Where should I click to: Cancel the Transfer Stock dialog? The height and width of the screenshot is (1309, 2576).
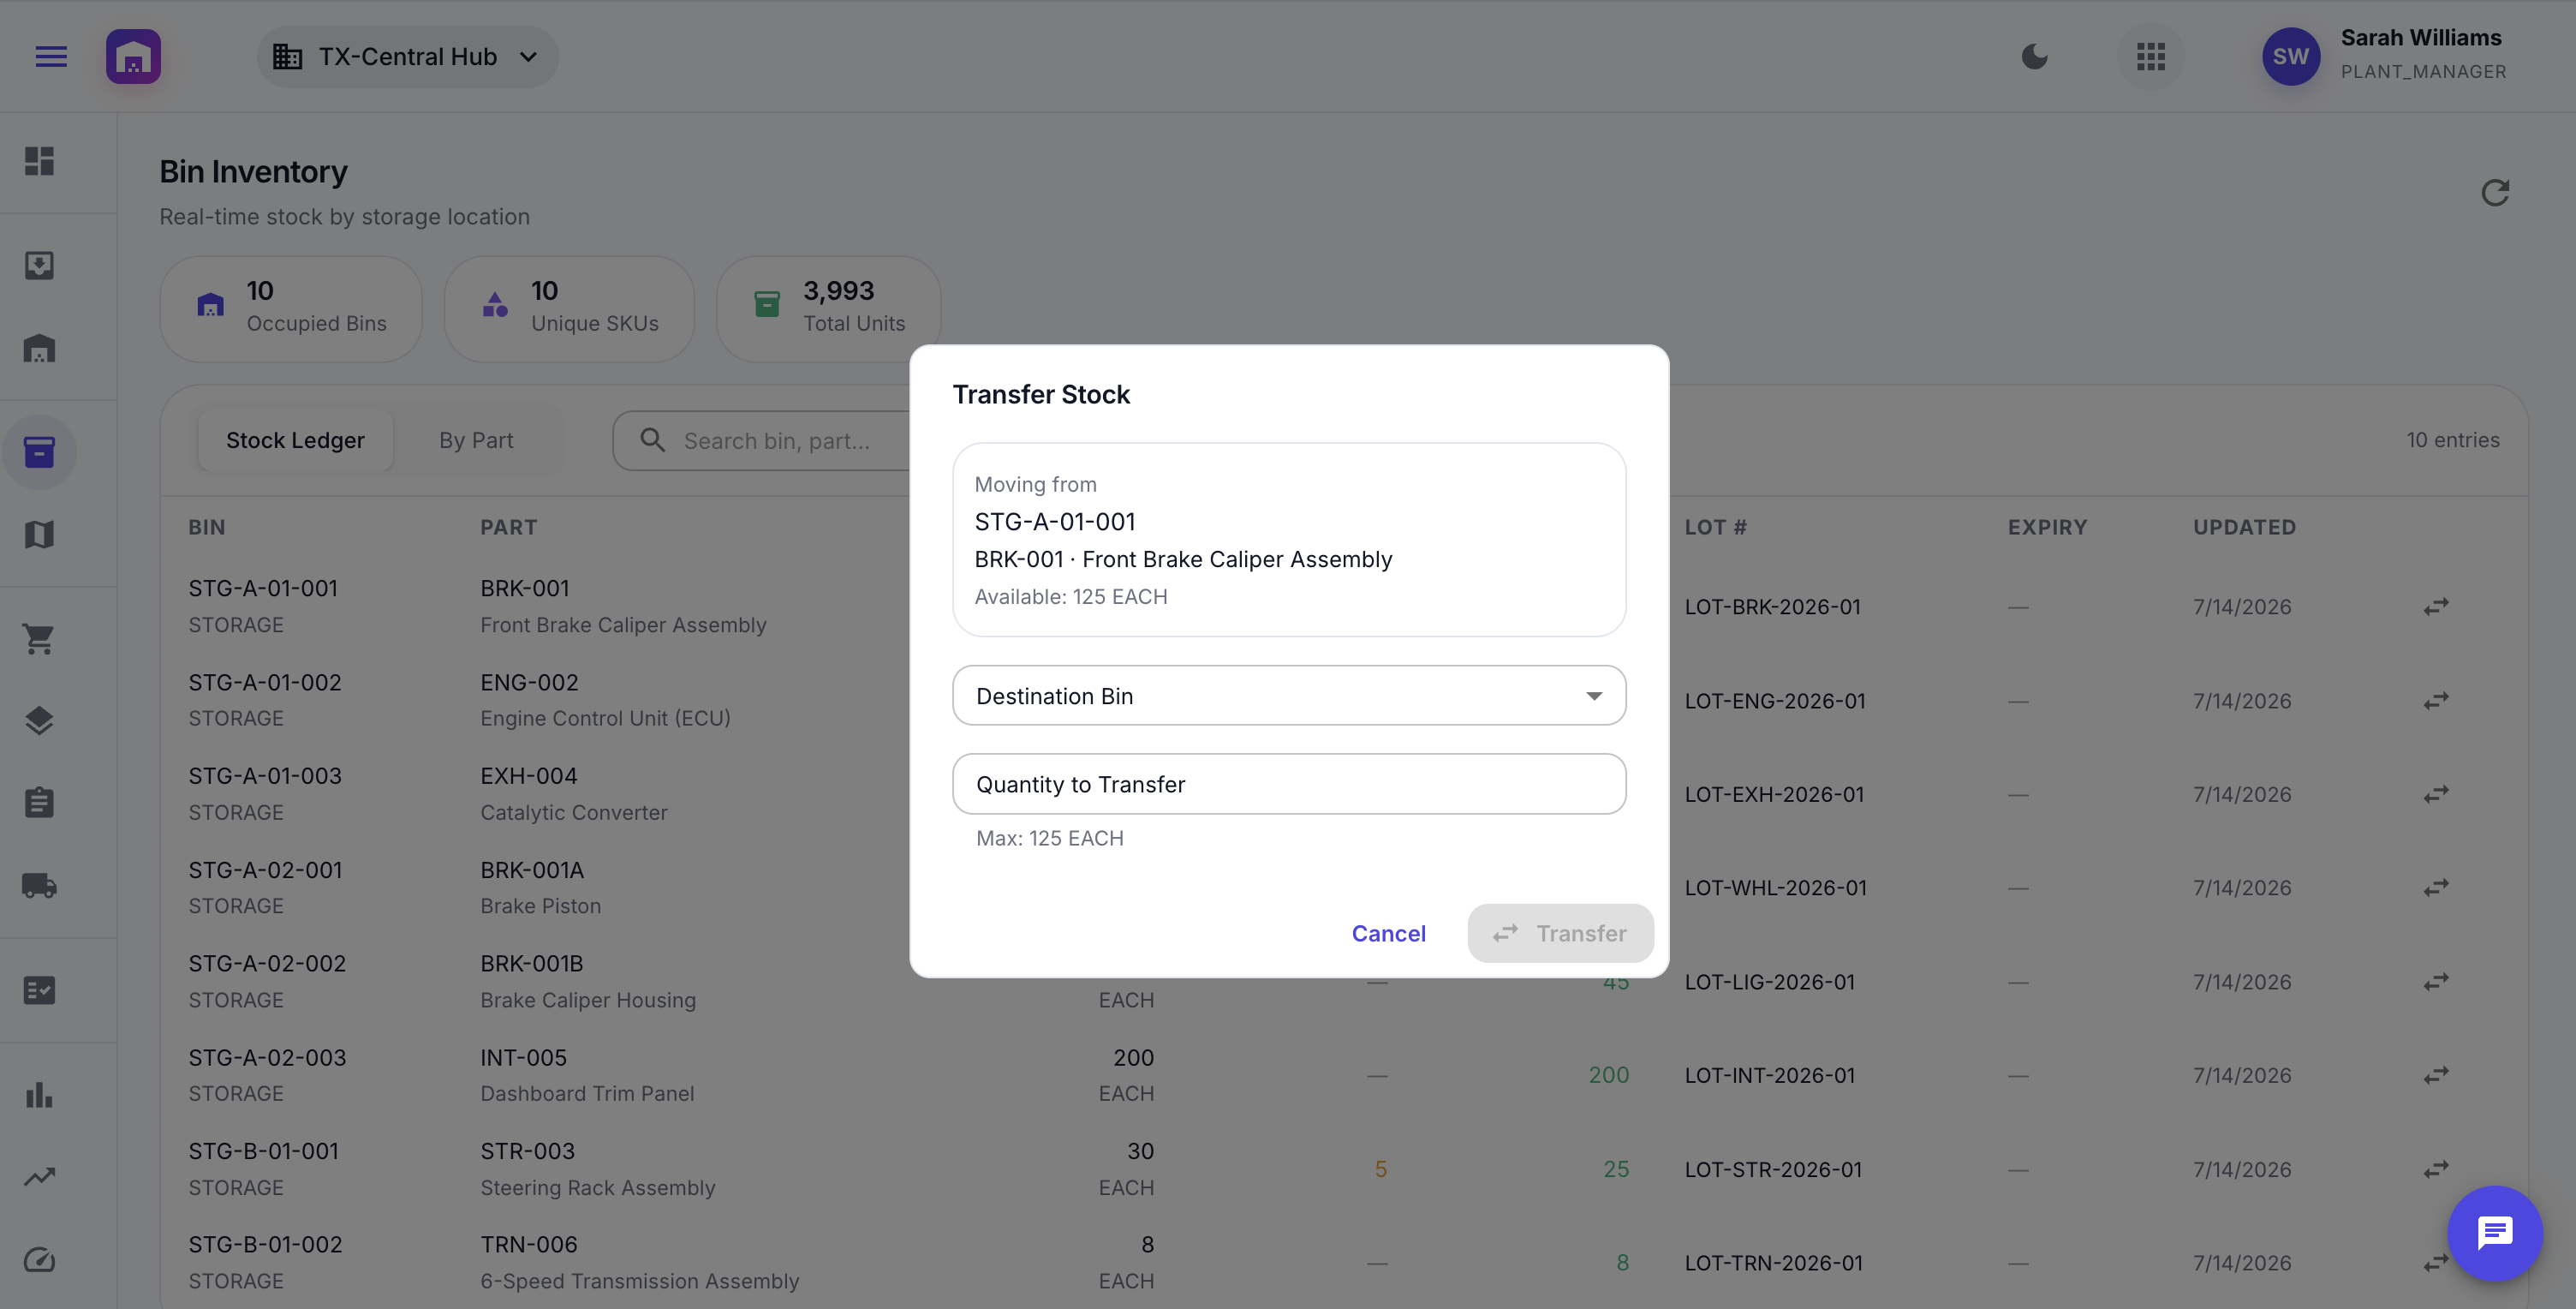coord(1388,933)
